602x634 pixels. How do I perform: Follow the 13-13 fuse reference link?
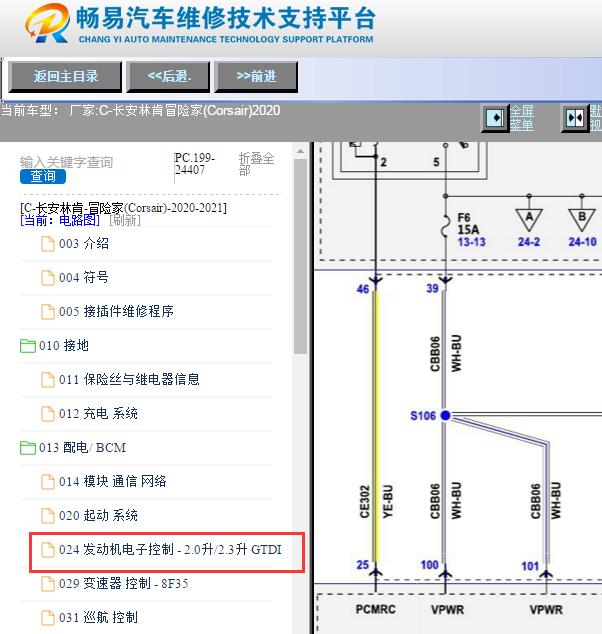coord(471,242)
